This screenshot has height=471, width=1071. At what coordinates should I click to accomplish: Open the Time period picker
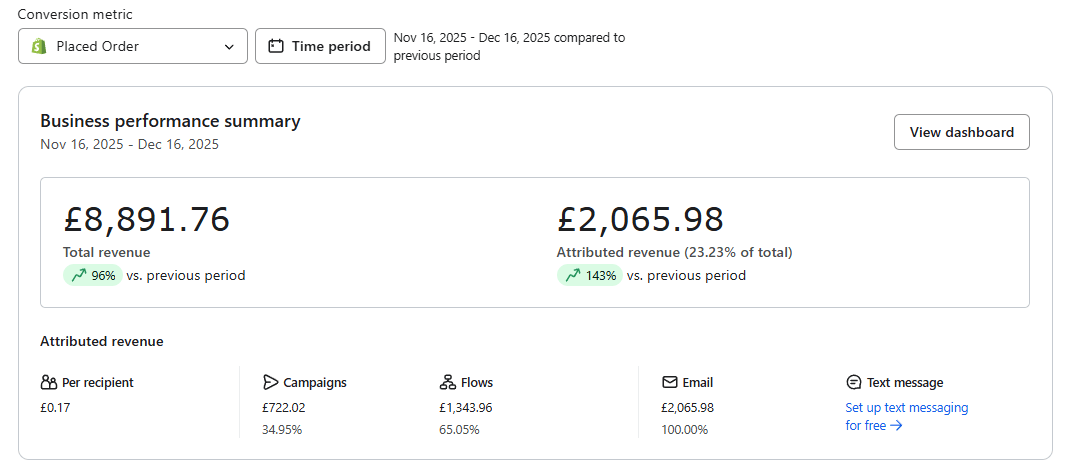[x=320, y=46]
